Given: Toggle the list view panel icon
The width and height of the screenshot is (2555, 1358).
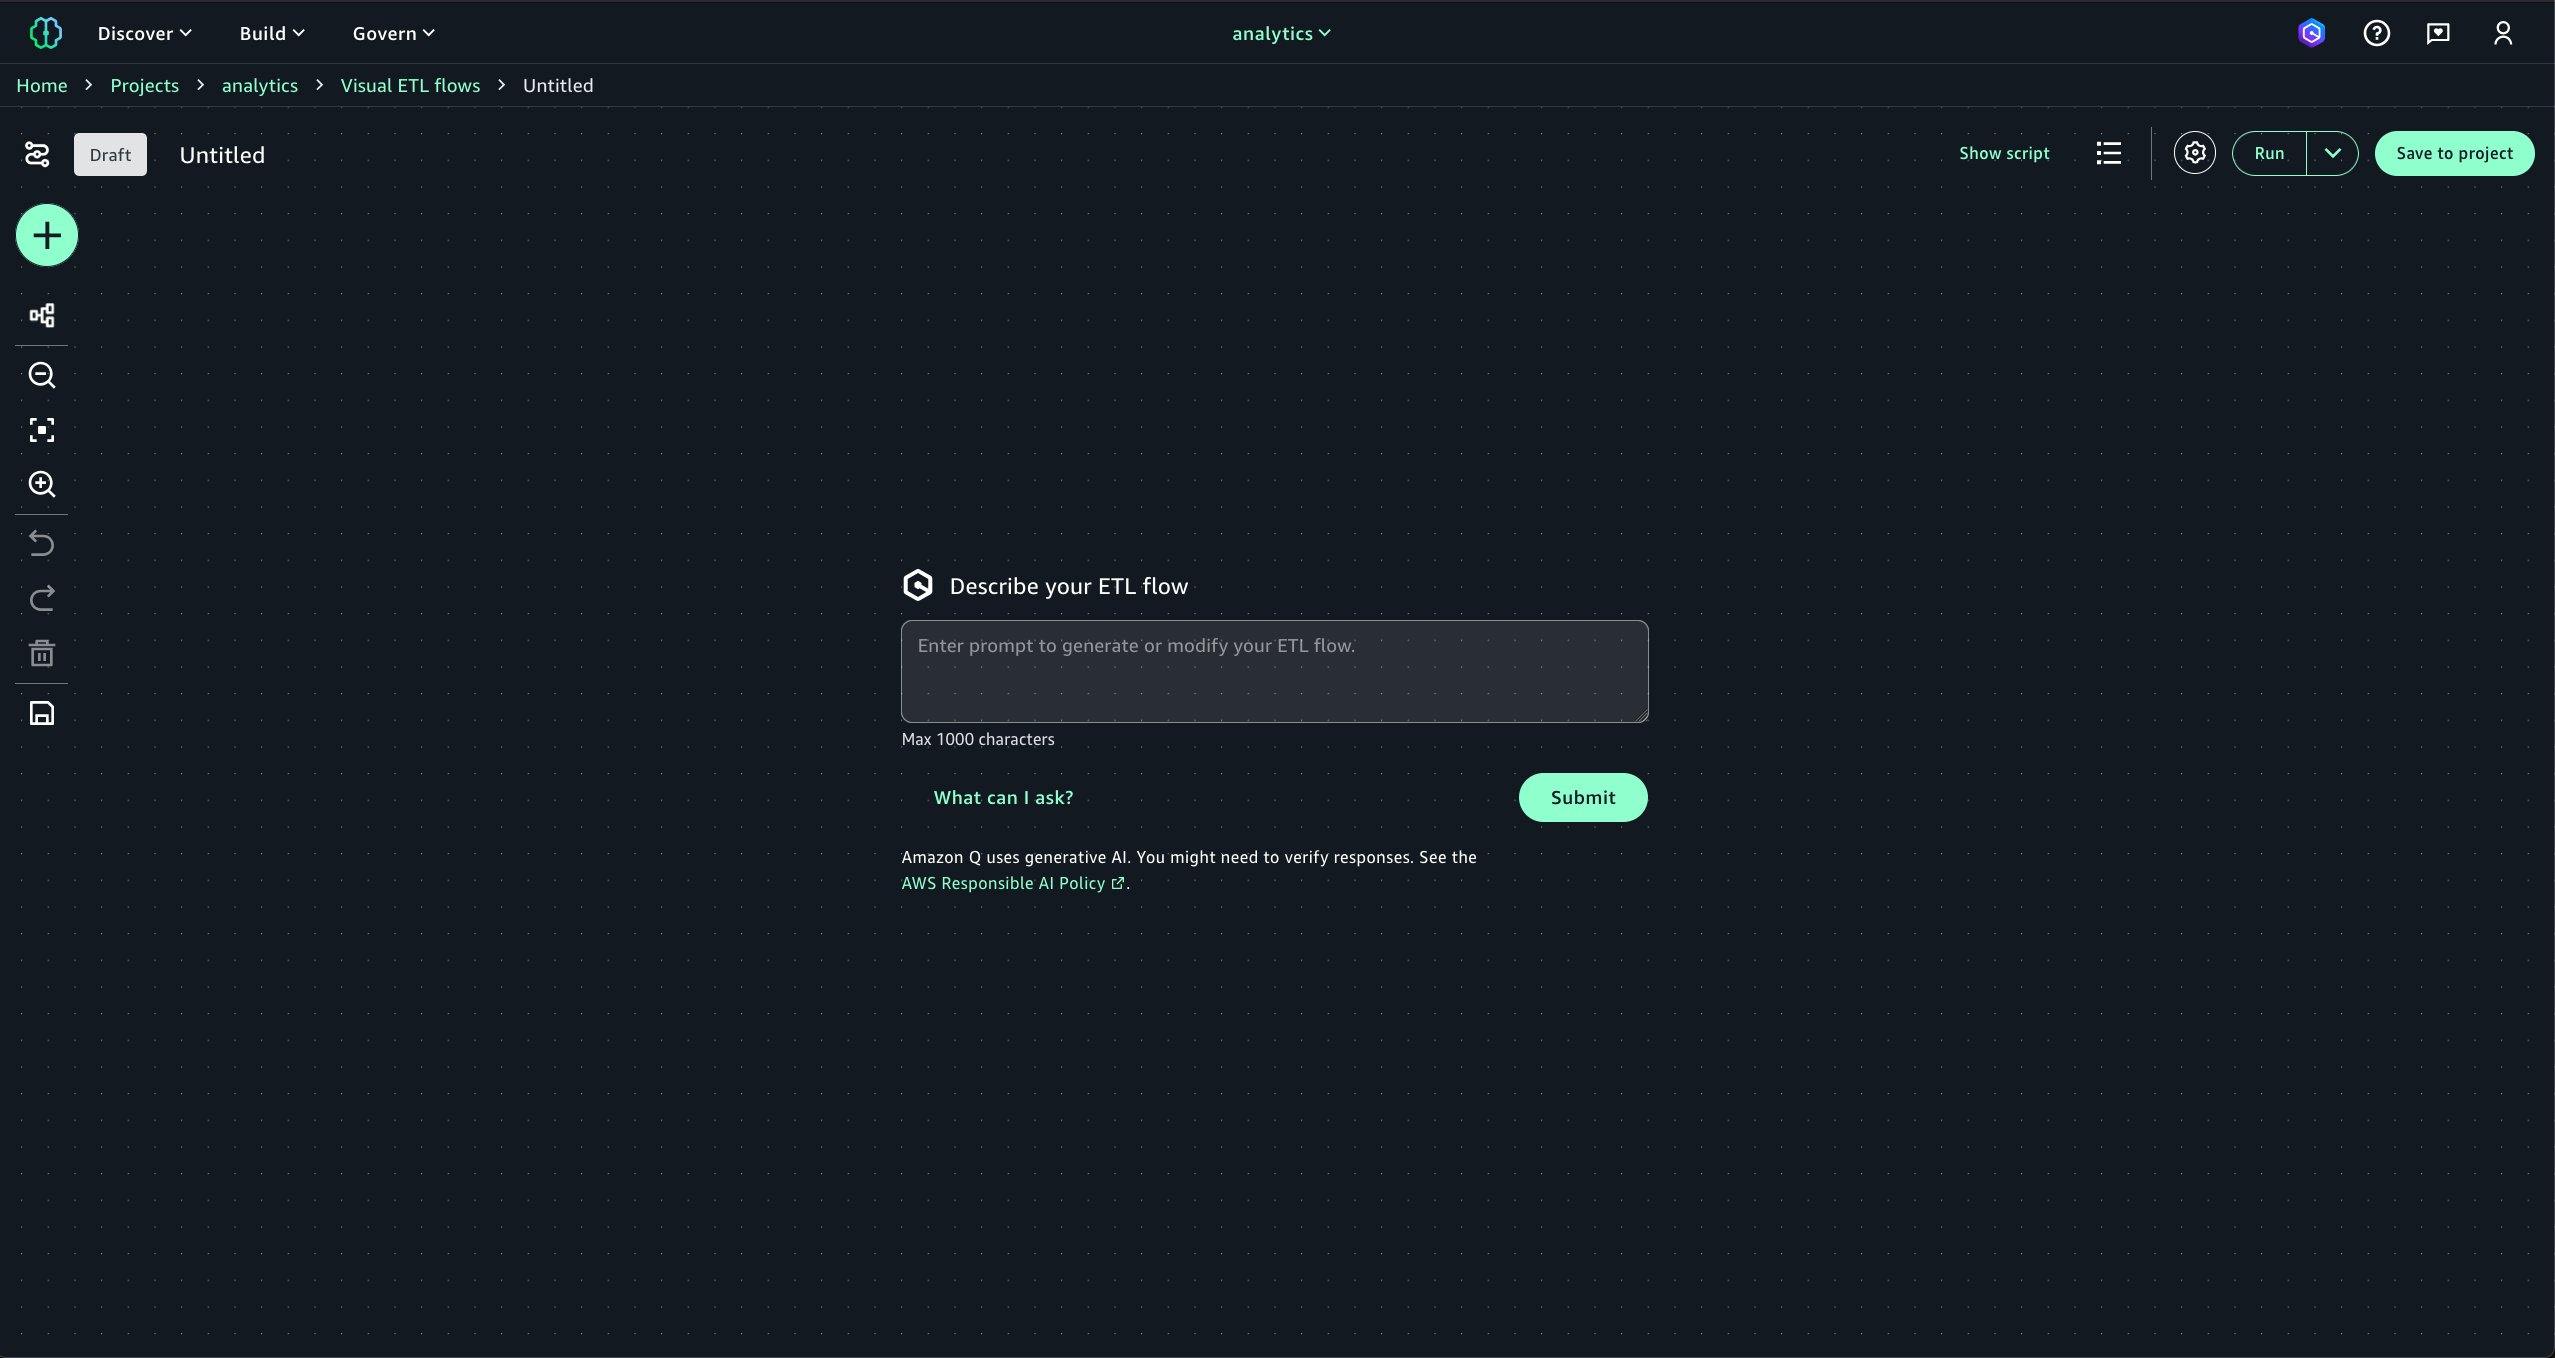Looking at the screenshot, I should coord(2108,153).
